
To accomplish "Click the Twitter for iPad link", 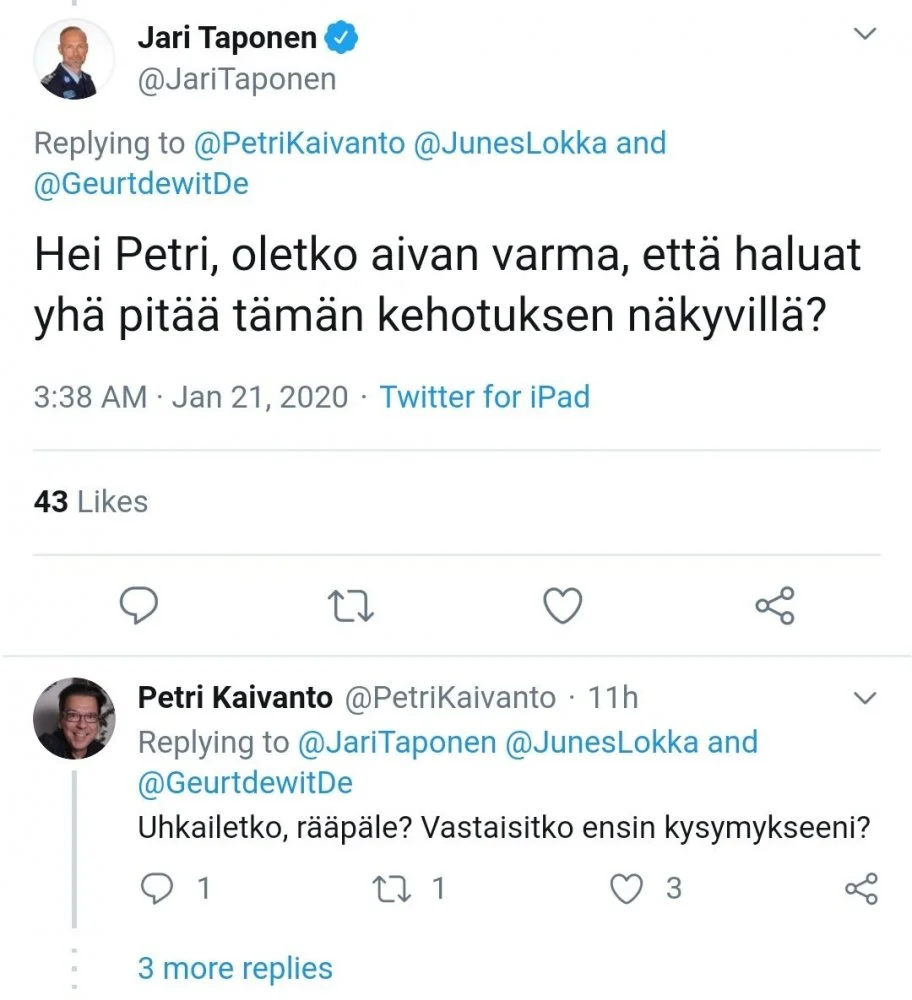I will pyautogui.click(x=485, y=397).
